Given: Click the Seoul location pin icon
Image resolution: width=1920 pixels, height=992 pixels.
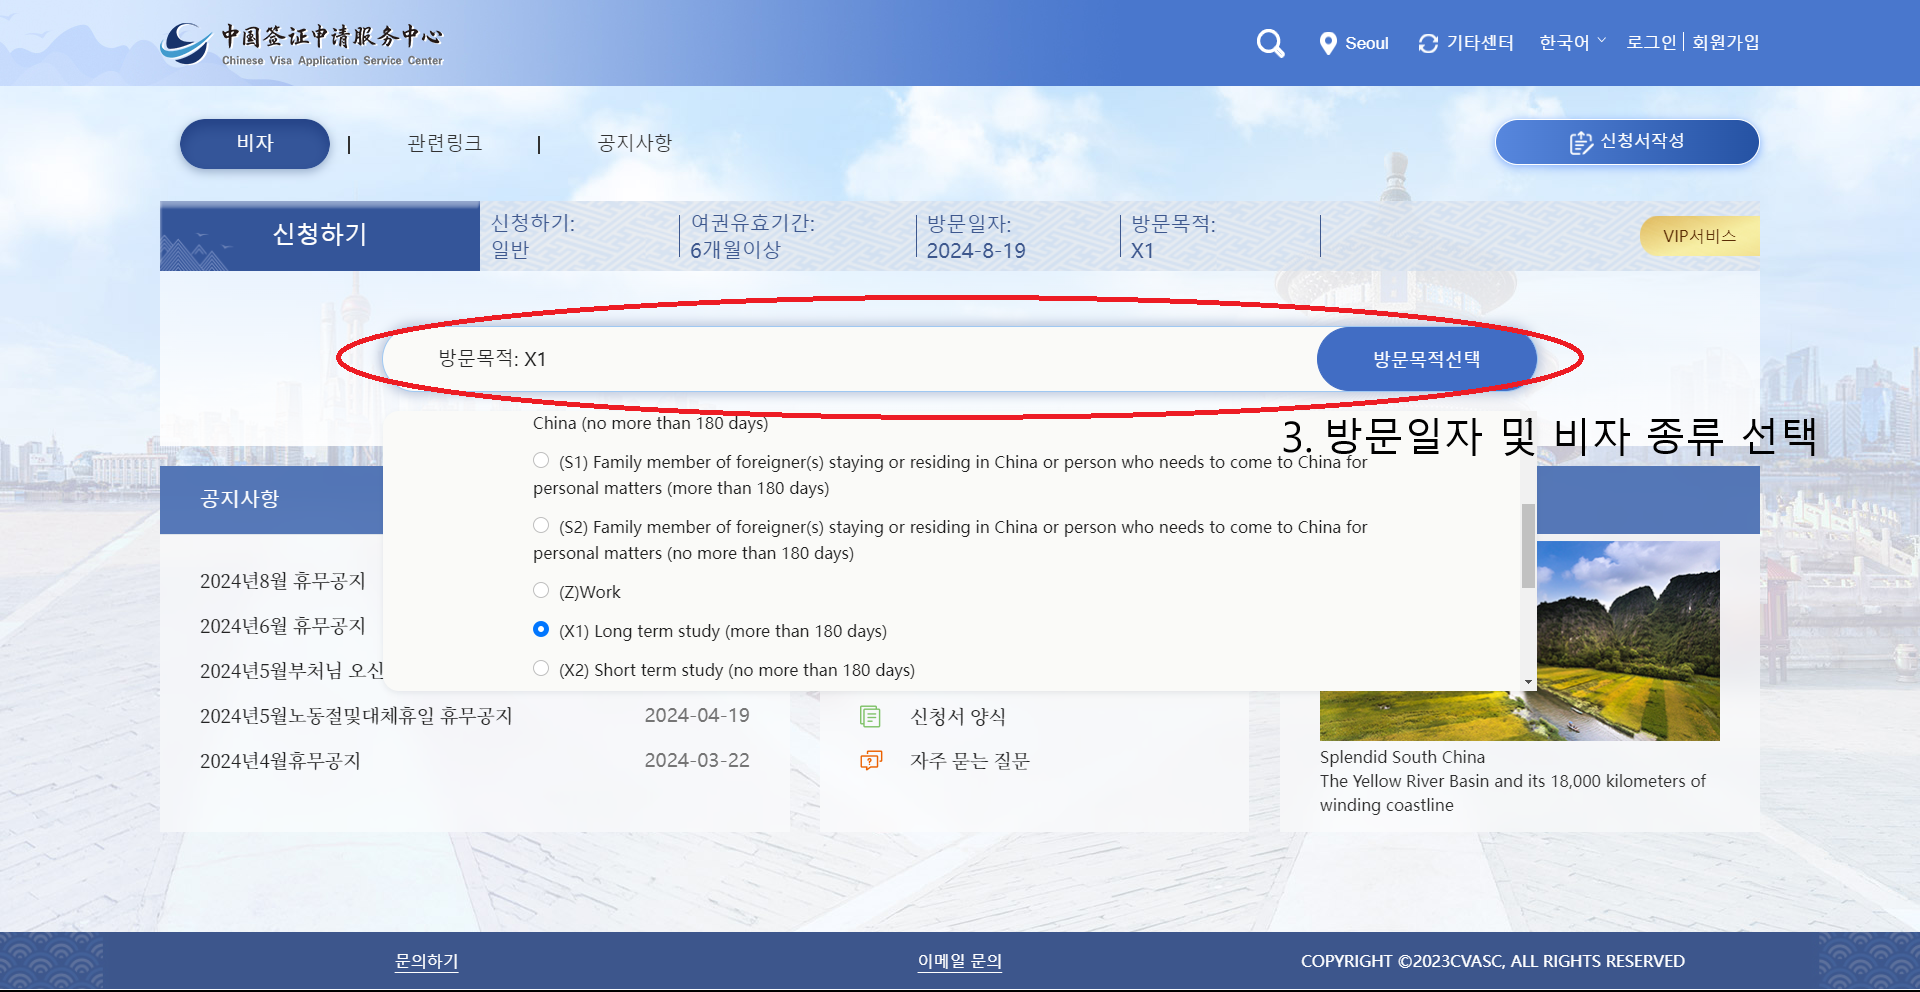Looking at the screenshot, I should [x=1327, y=43].
